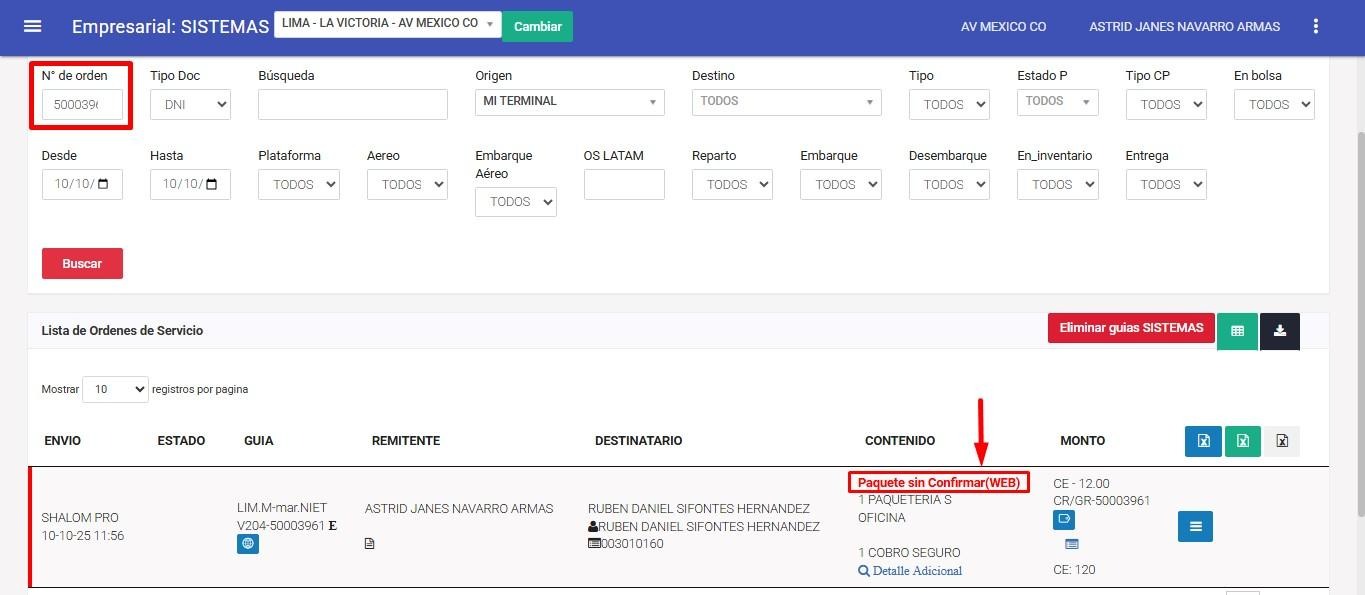Open the hamburger navigation menu
This screenshot has width=1365, height=595.
[33, 27]
